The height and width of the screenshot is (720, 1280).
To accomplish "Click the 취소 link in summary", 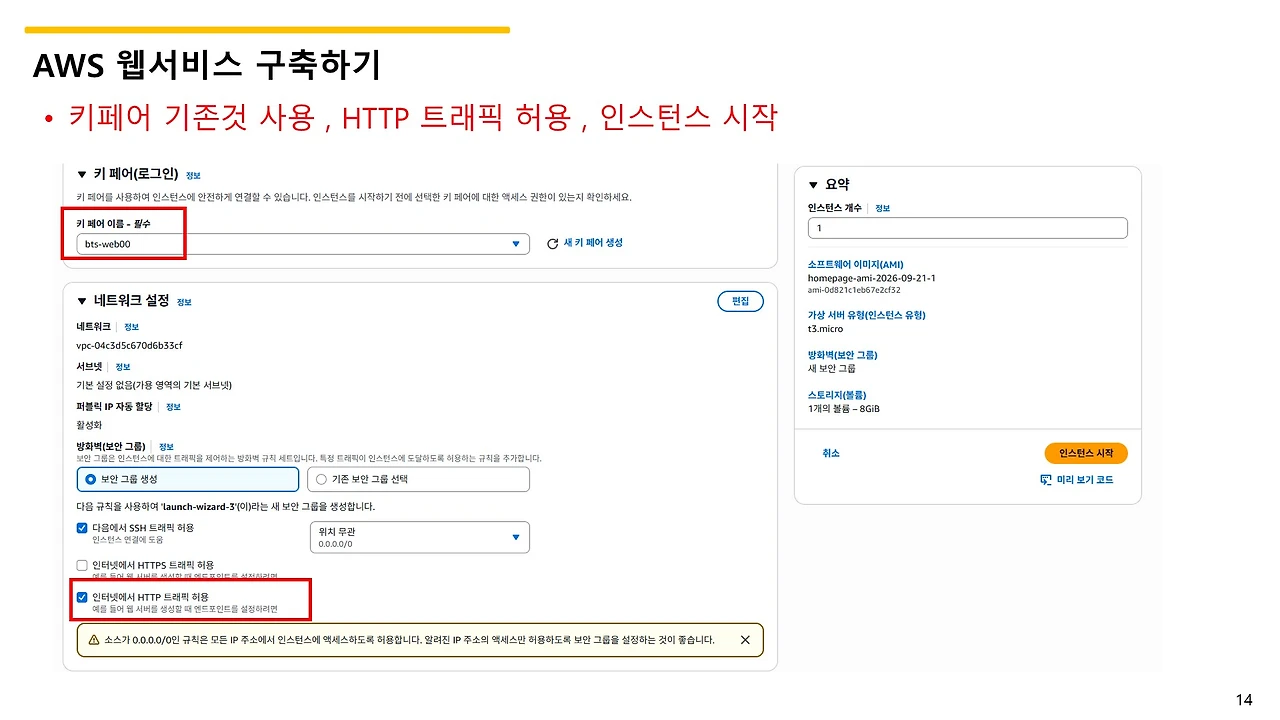I will [831, 453].
